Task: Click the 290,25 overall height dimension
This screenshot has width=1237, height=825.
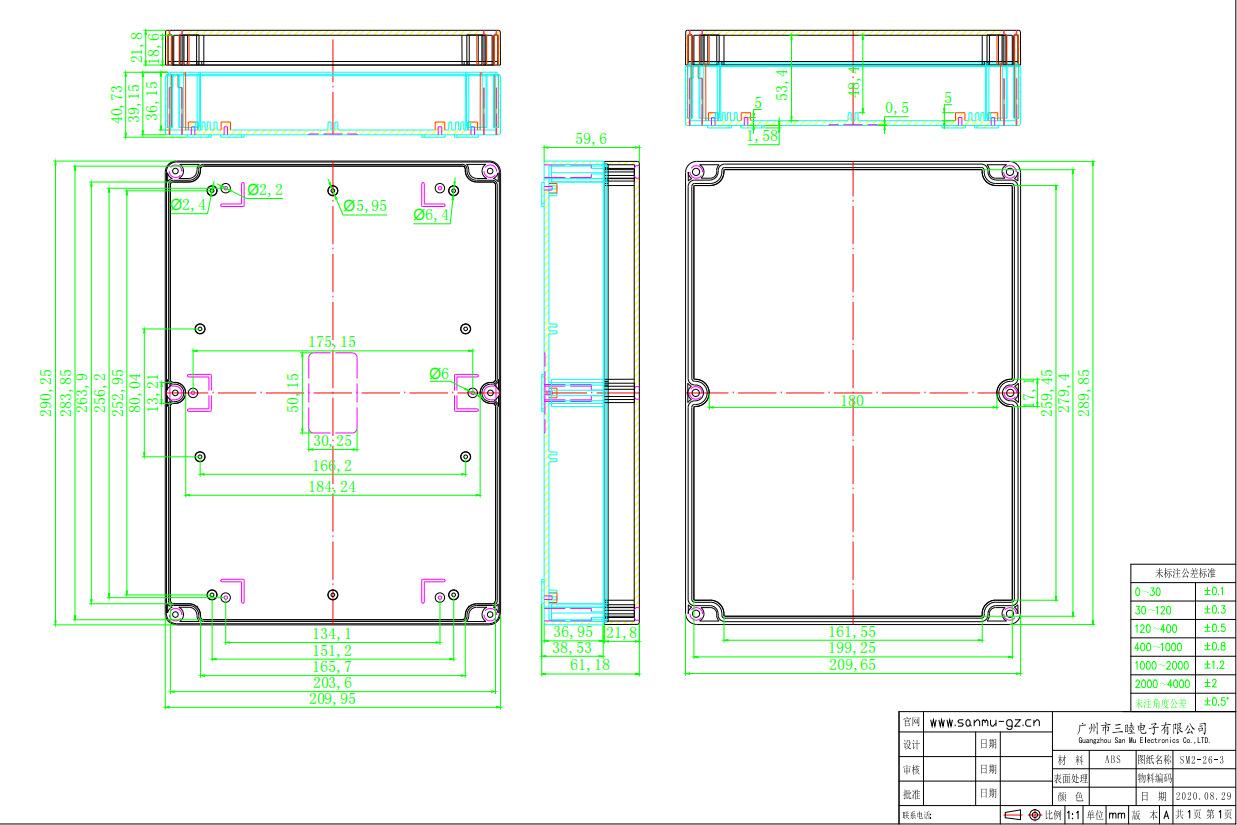Action: click(x=46, y=393)
